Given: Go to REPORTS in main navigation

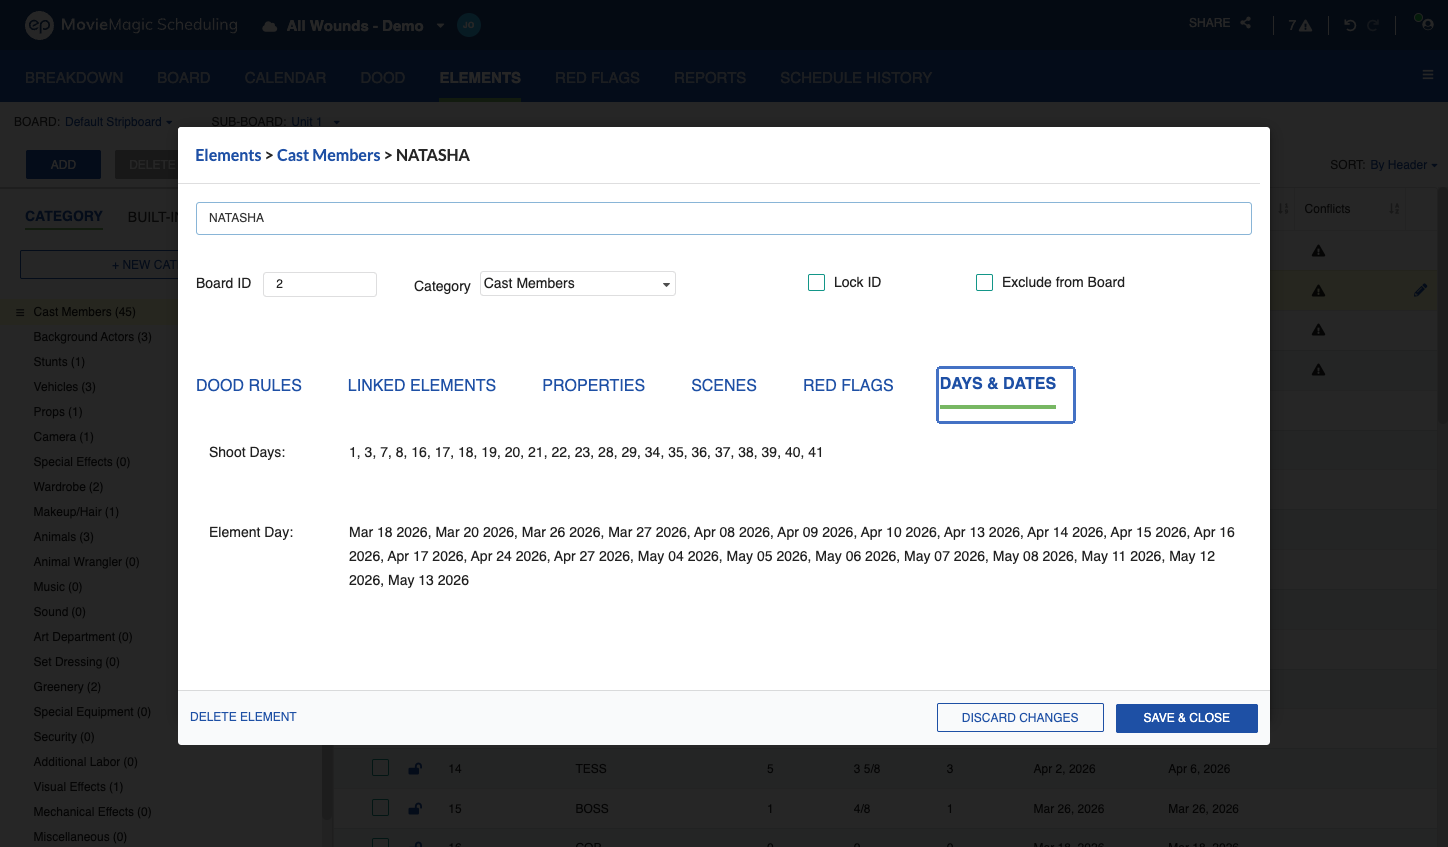Looking at the screenshot, I should point(710,78).
